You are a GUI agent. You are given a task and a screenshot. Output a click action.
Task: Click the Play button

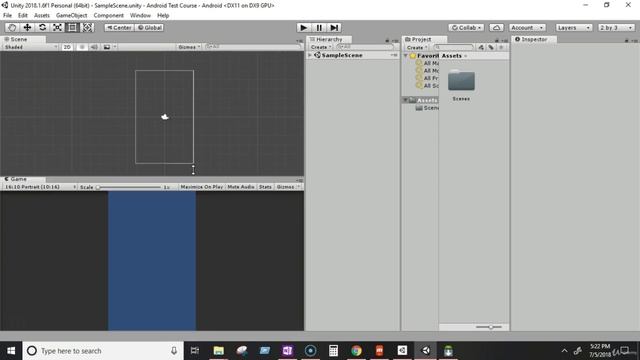(x=303, y=27)
